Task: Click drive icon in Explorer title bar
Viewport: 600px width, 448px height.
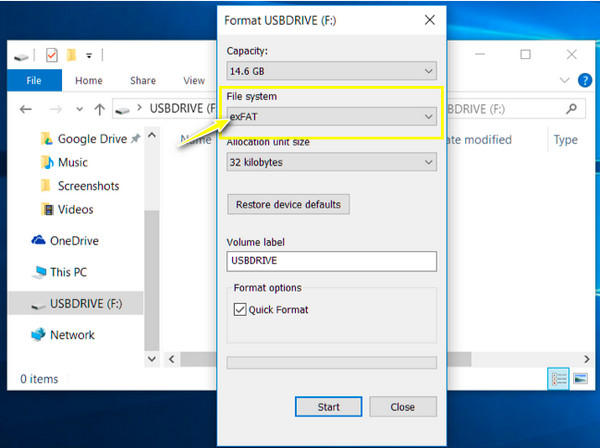Action: point(21,57)
